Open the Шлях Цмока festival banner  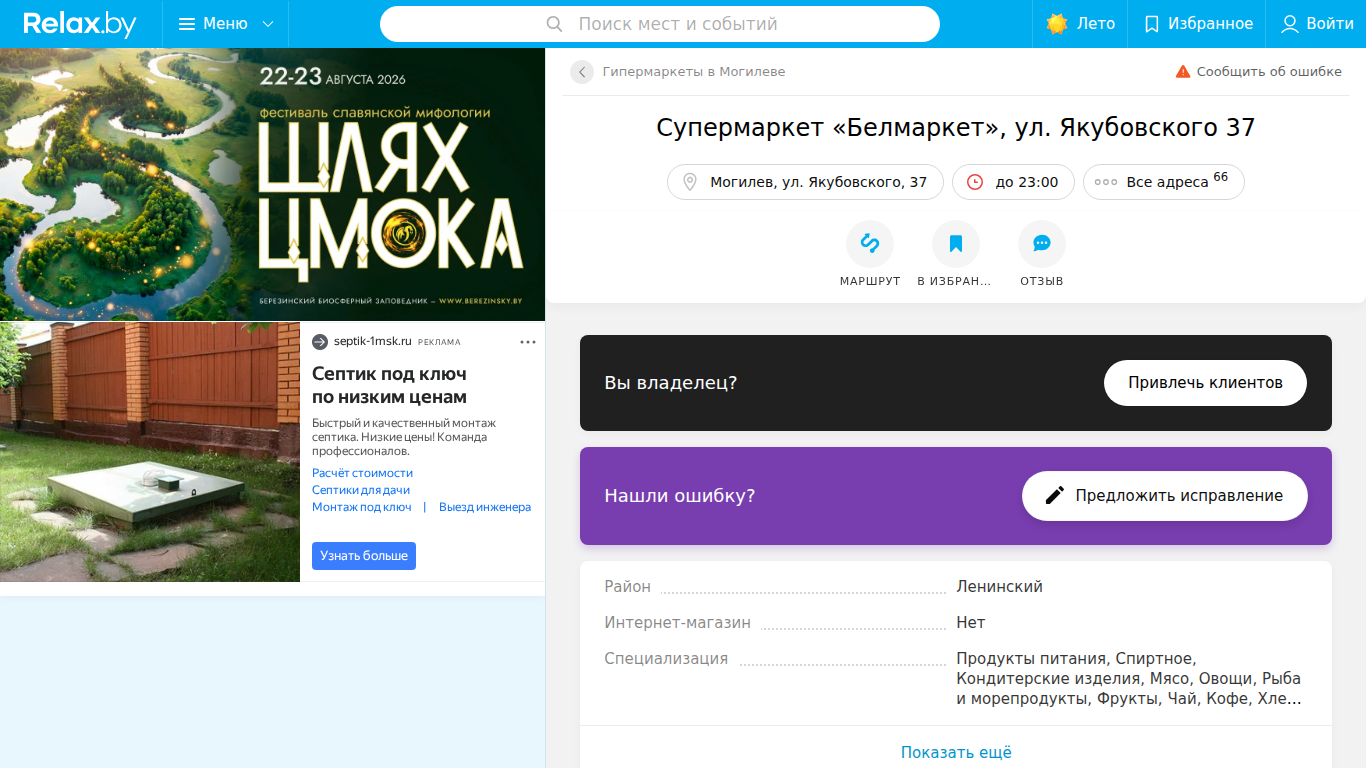coord(272,185)
